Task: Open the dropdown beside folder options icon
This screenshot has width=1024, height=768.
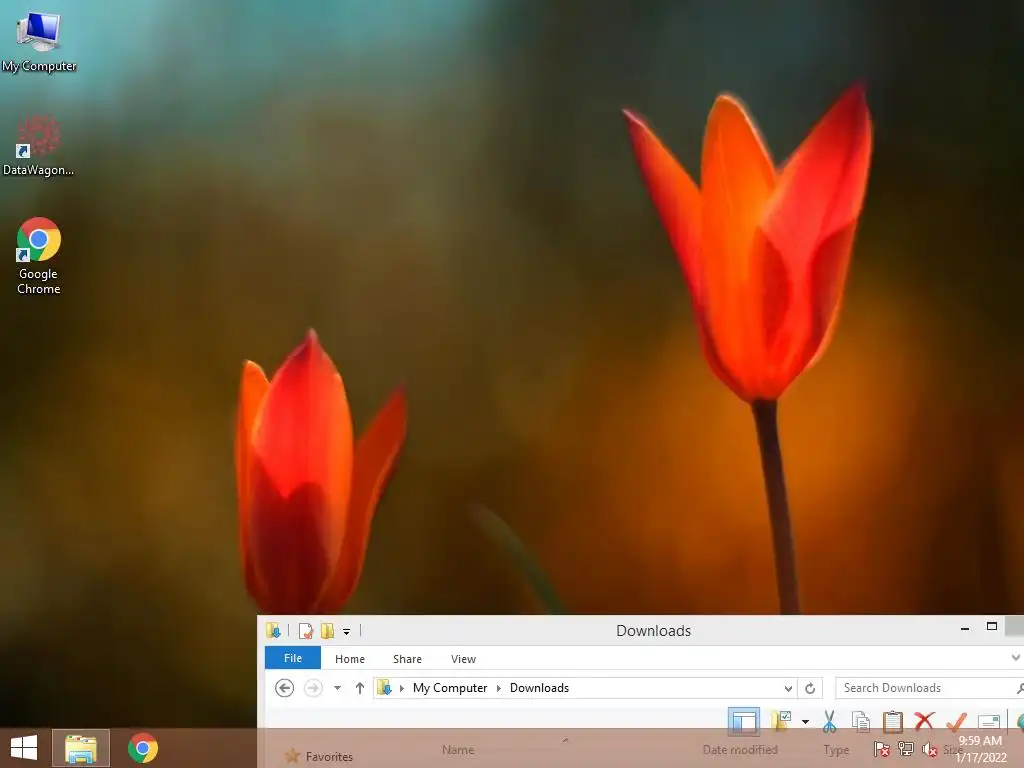Action: [x=805, y=722]
